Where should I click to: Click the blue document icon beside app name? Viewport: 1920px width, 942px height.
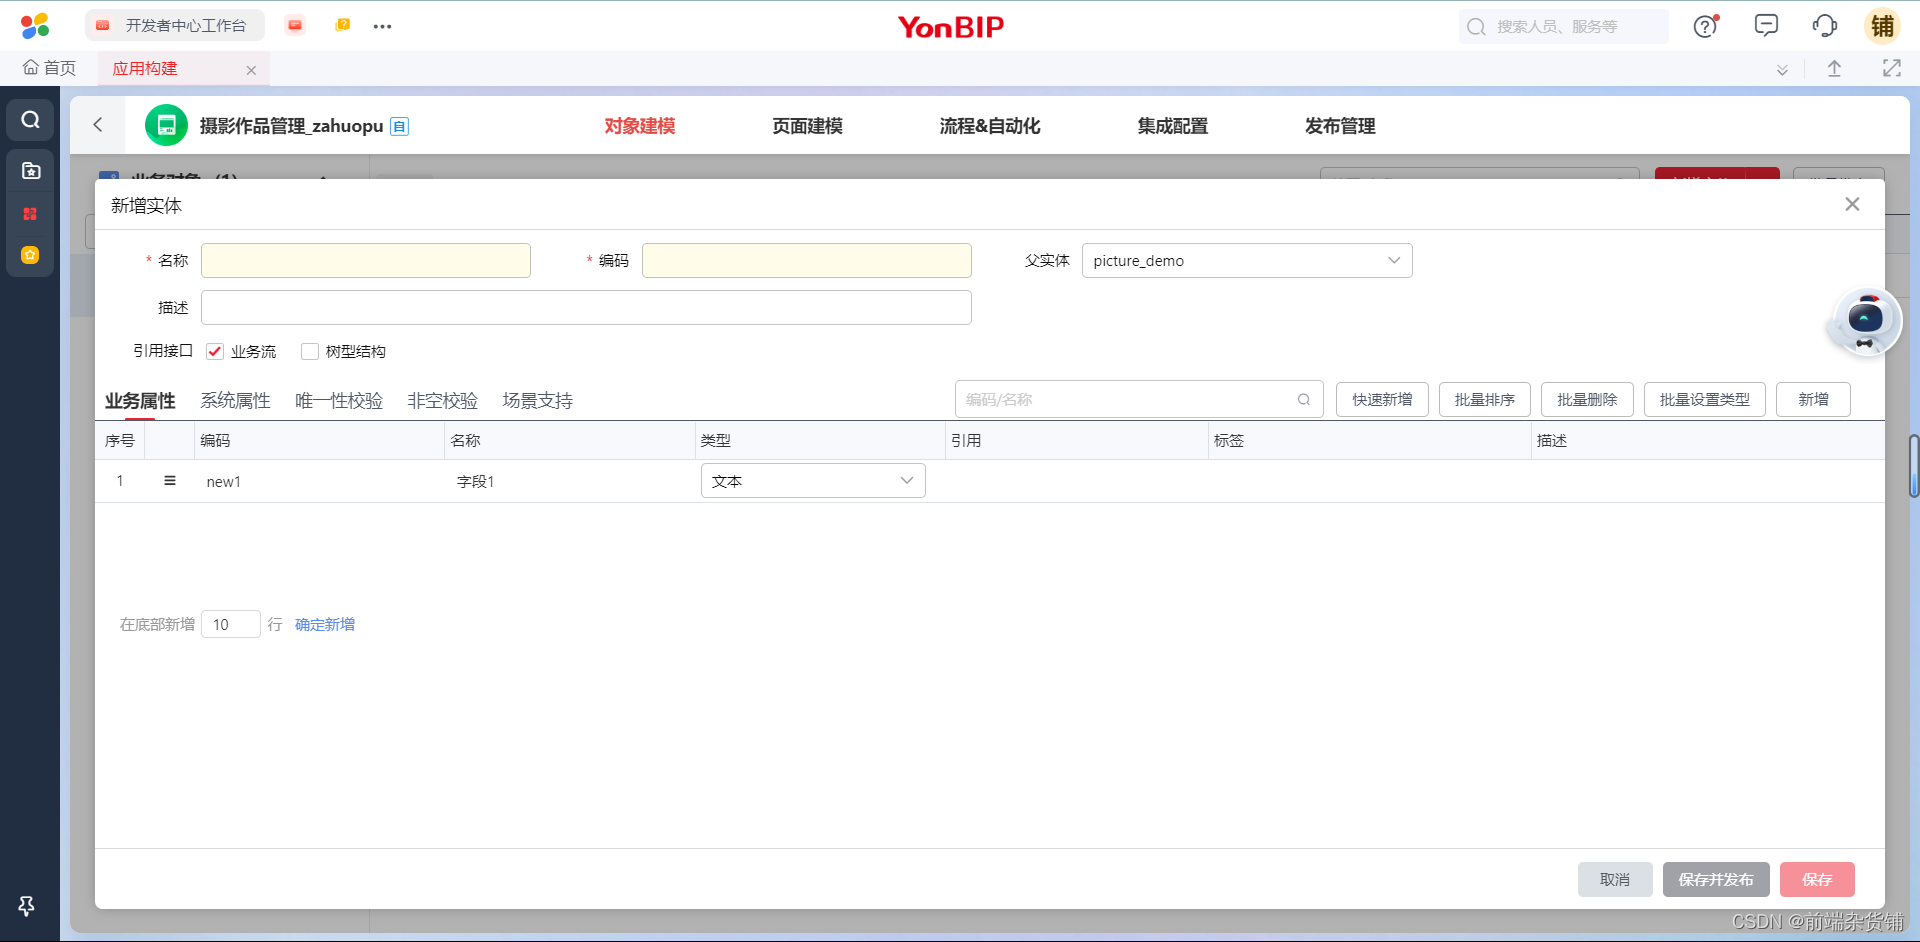click(399, 126)
